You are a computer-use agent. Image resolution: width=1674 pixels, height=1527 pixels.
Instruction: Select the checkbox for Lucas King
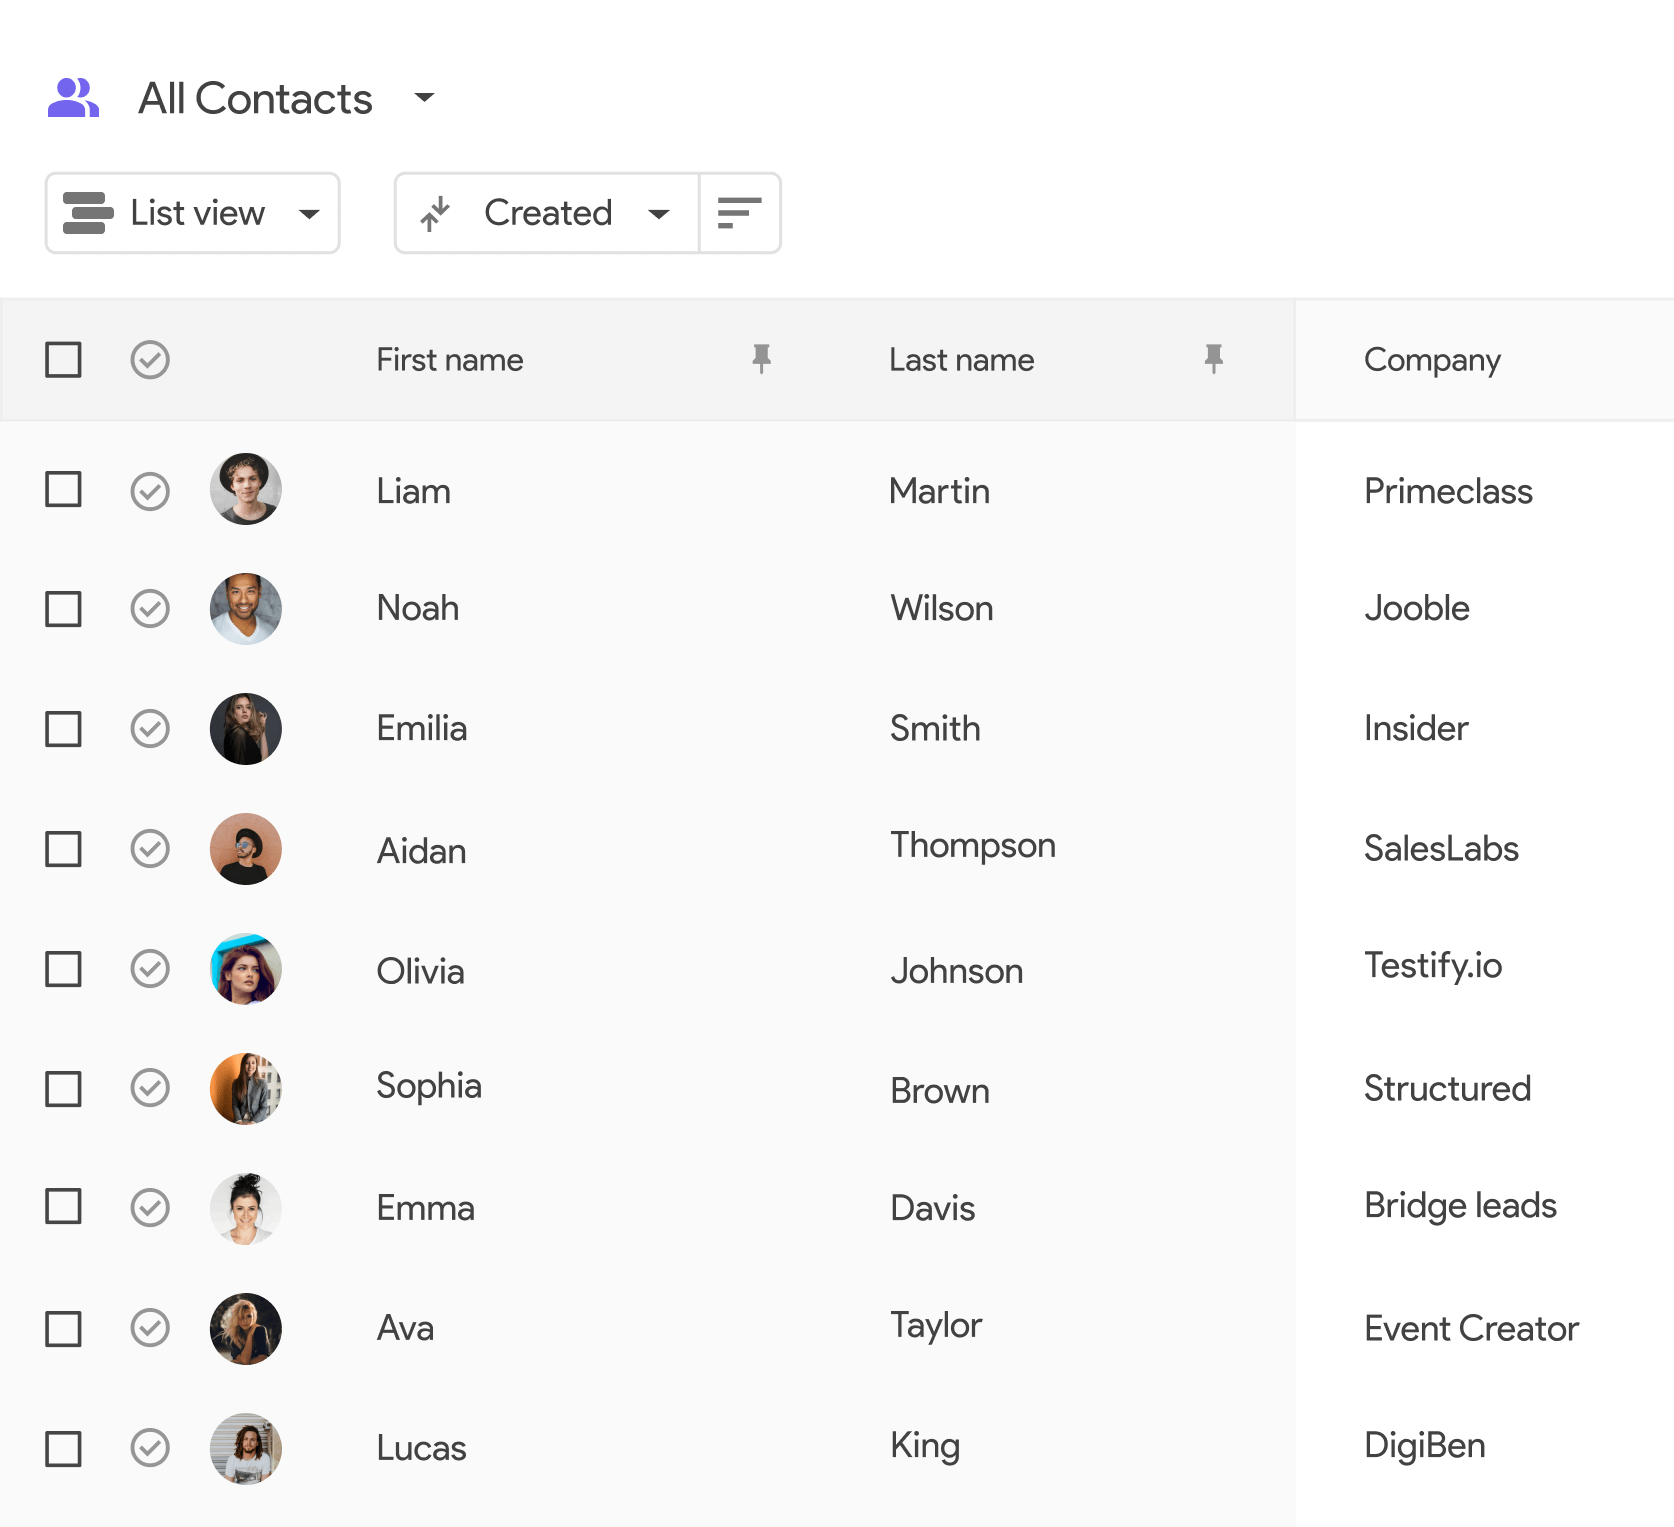click(63, 1448)
